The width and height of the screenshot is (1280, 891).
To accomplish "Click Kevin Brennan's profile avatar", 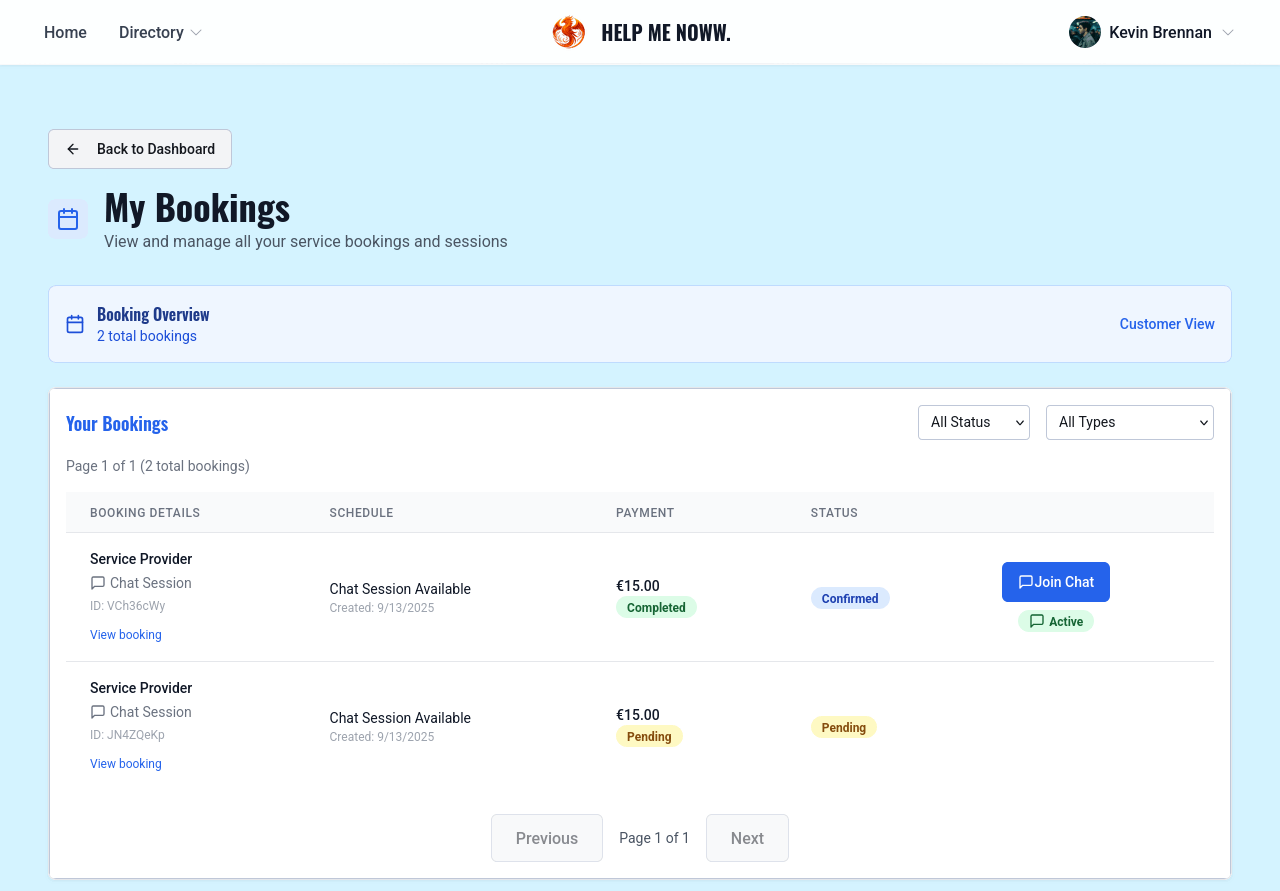I will 1084,32.
